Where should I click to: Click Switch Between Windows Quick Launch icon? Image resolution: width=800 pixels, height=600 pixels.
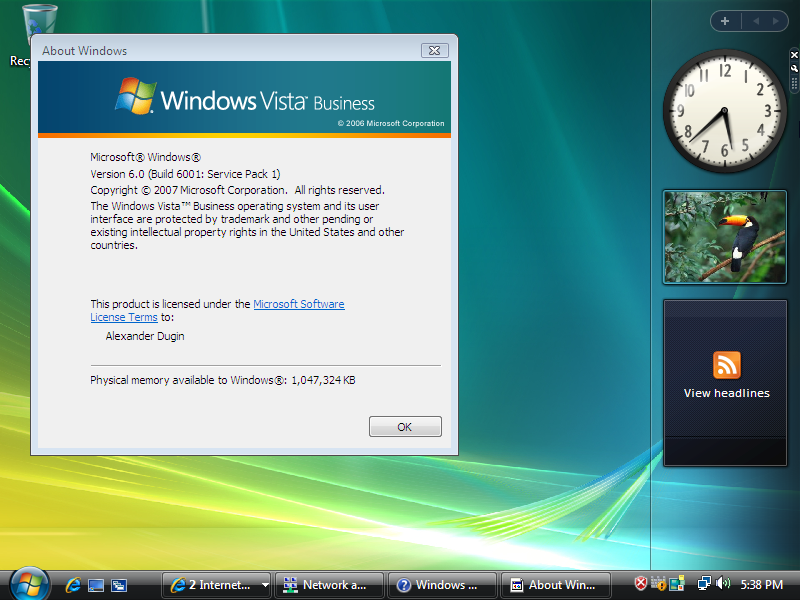click(x=119, y=585)
